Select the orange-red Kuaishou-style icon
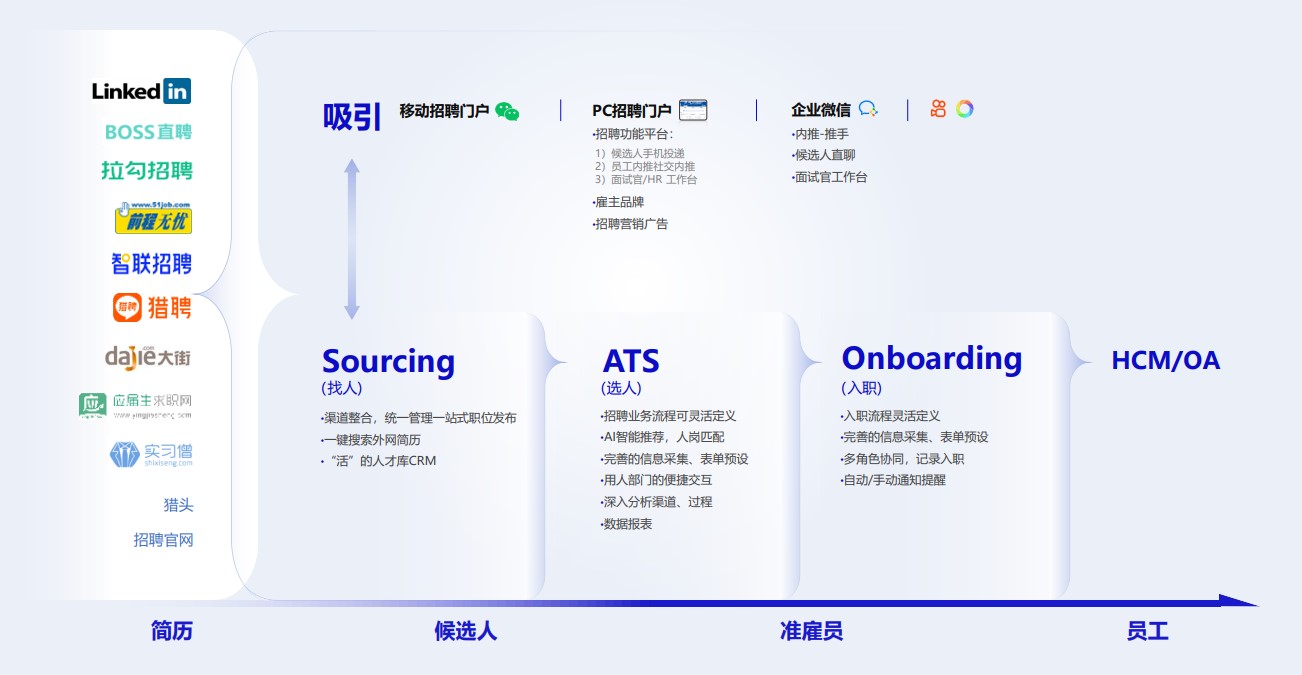Image resolution: width=1302 pixels, height=675 pixels. click(938, 109)
